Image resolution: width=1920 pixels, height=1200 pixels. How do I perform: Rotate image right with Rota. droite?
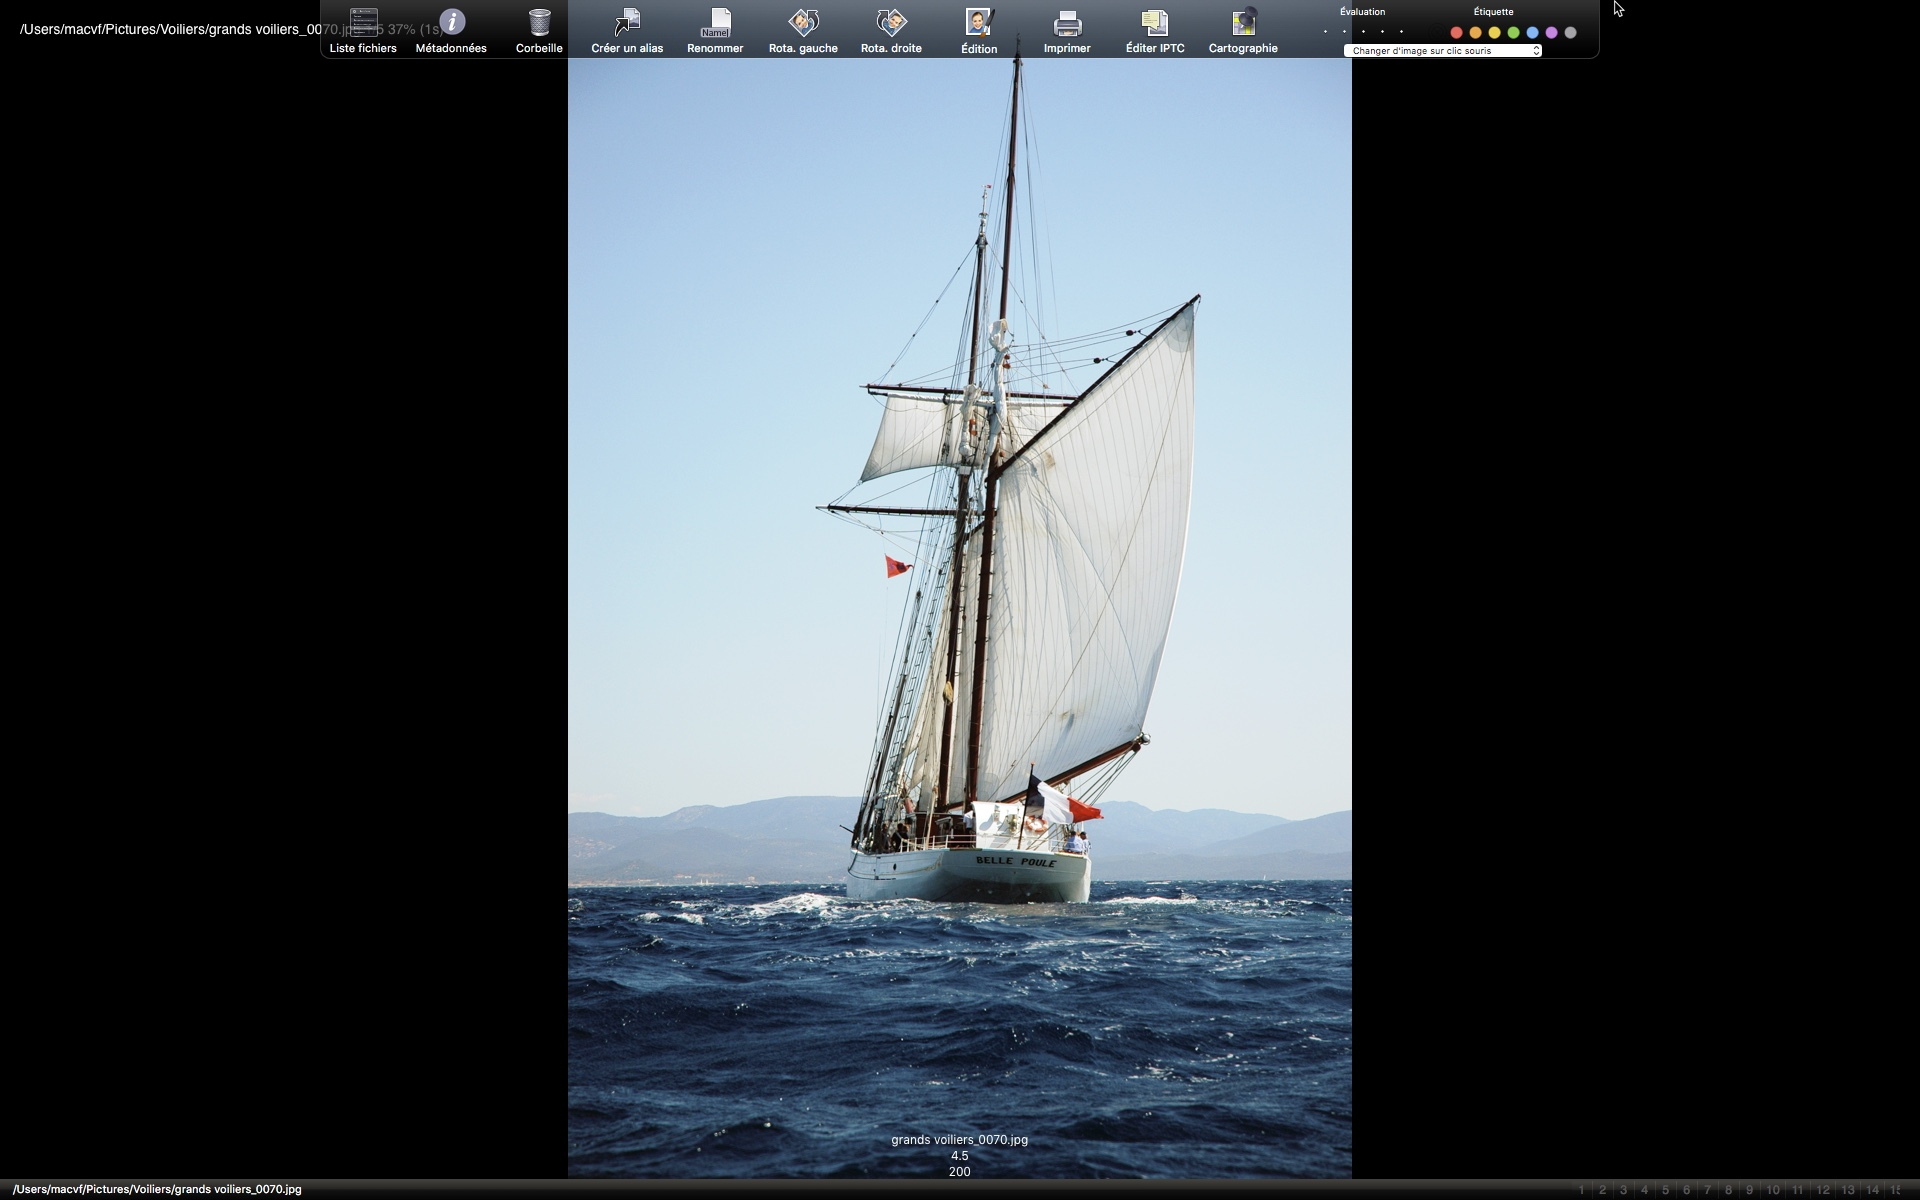[x=891, y=30]
